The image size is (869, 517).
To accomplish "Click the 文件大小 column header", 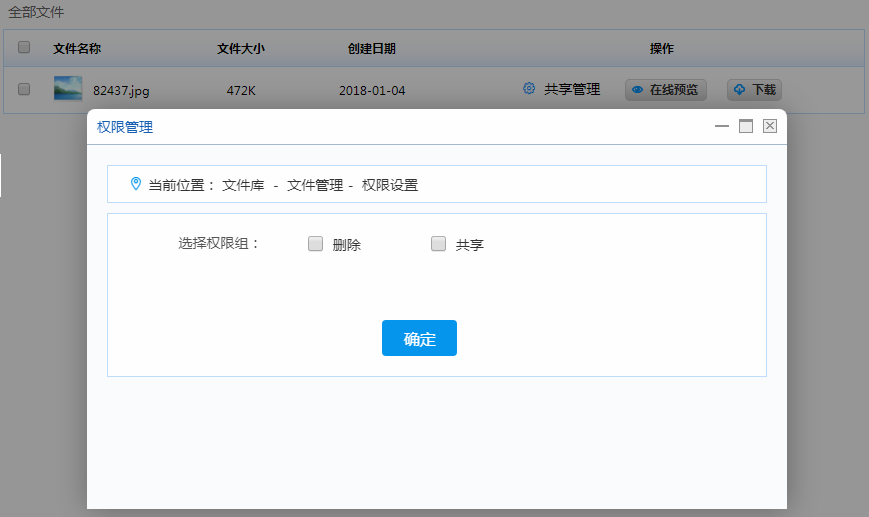I will point(241,48).
